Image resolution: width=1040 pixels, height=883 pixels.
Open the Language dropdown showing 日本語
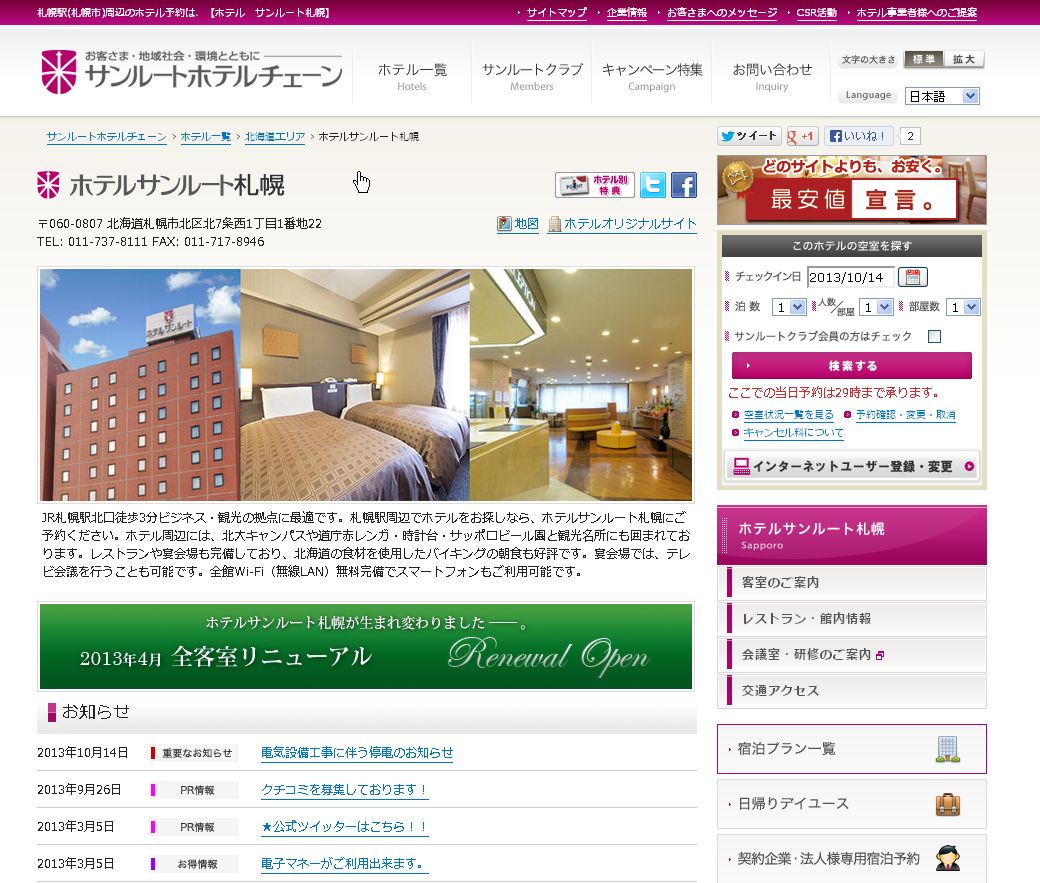click(x=942, y=96)
